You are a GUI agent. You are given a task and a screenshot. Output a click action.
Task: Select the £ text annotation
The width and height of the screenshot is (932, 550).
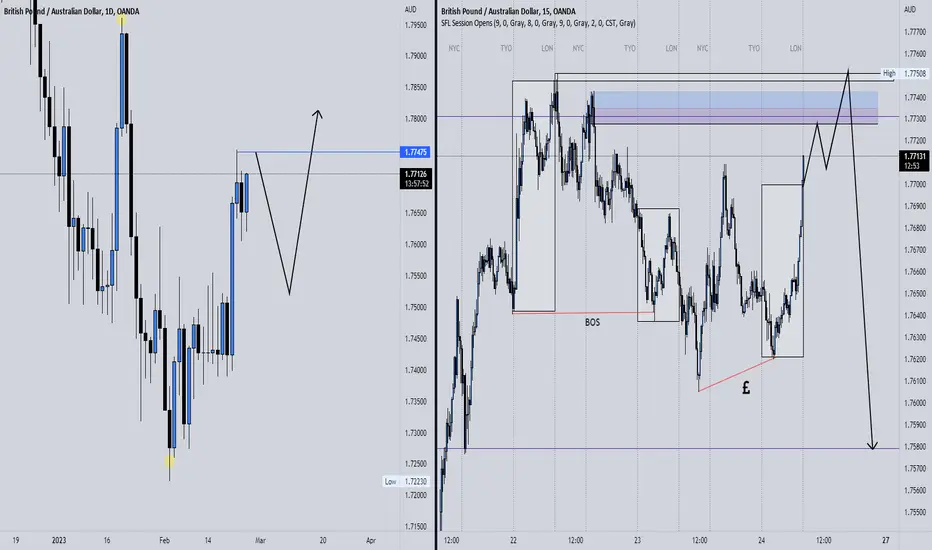coord(746,388)
